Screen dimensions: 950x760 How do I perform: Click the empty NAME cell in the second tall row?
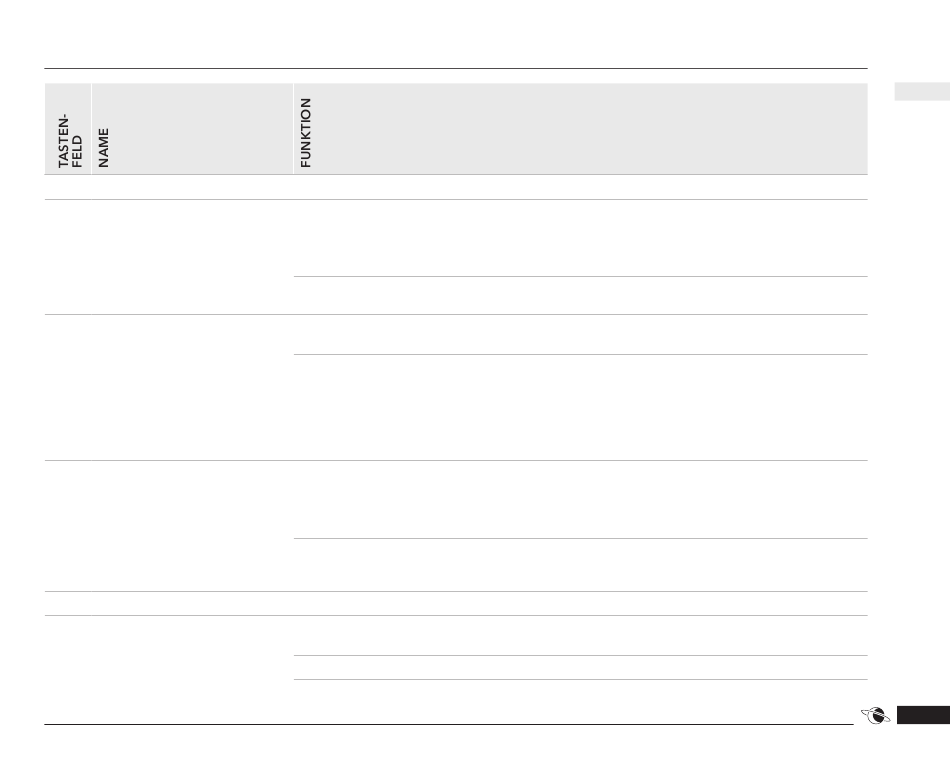tap(191, 388)
